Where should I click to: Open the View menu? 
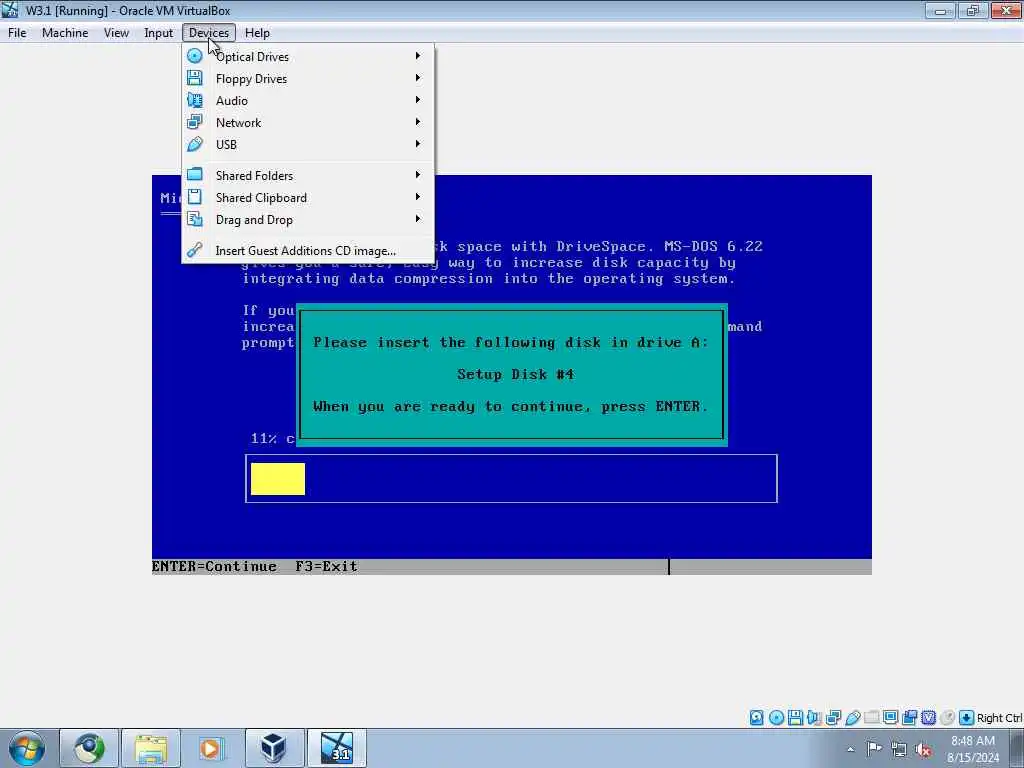click(116, 33)
